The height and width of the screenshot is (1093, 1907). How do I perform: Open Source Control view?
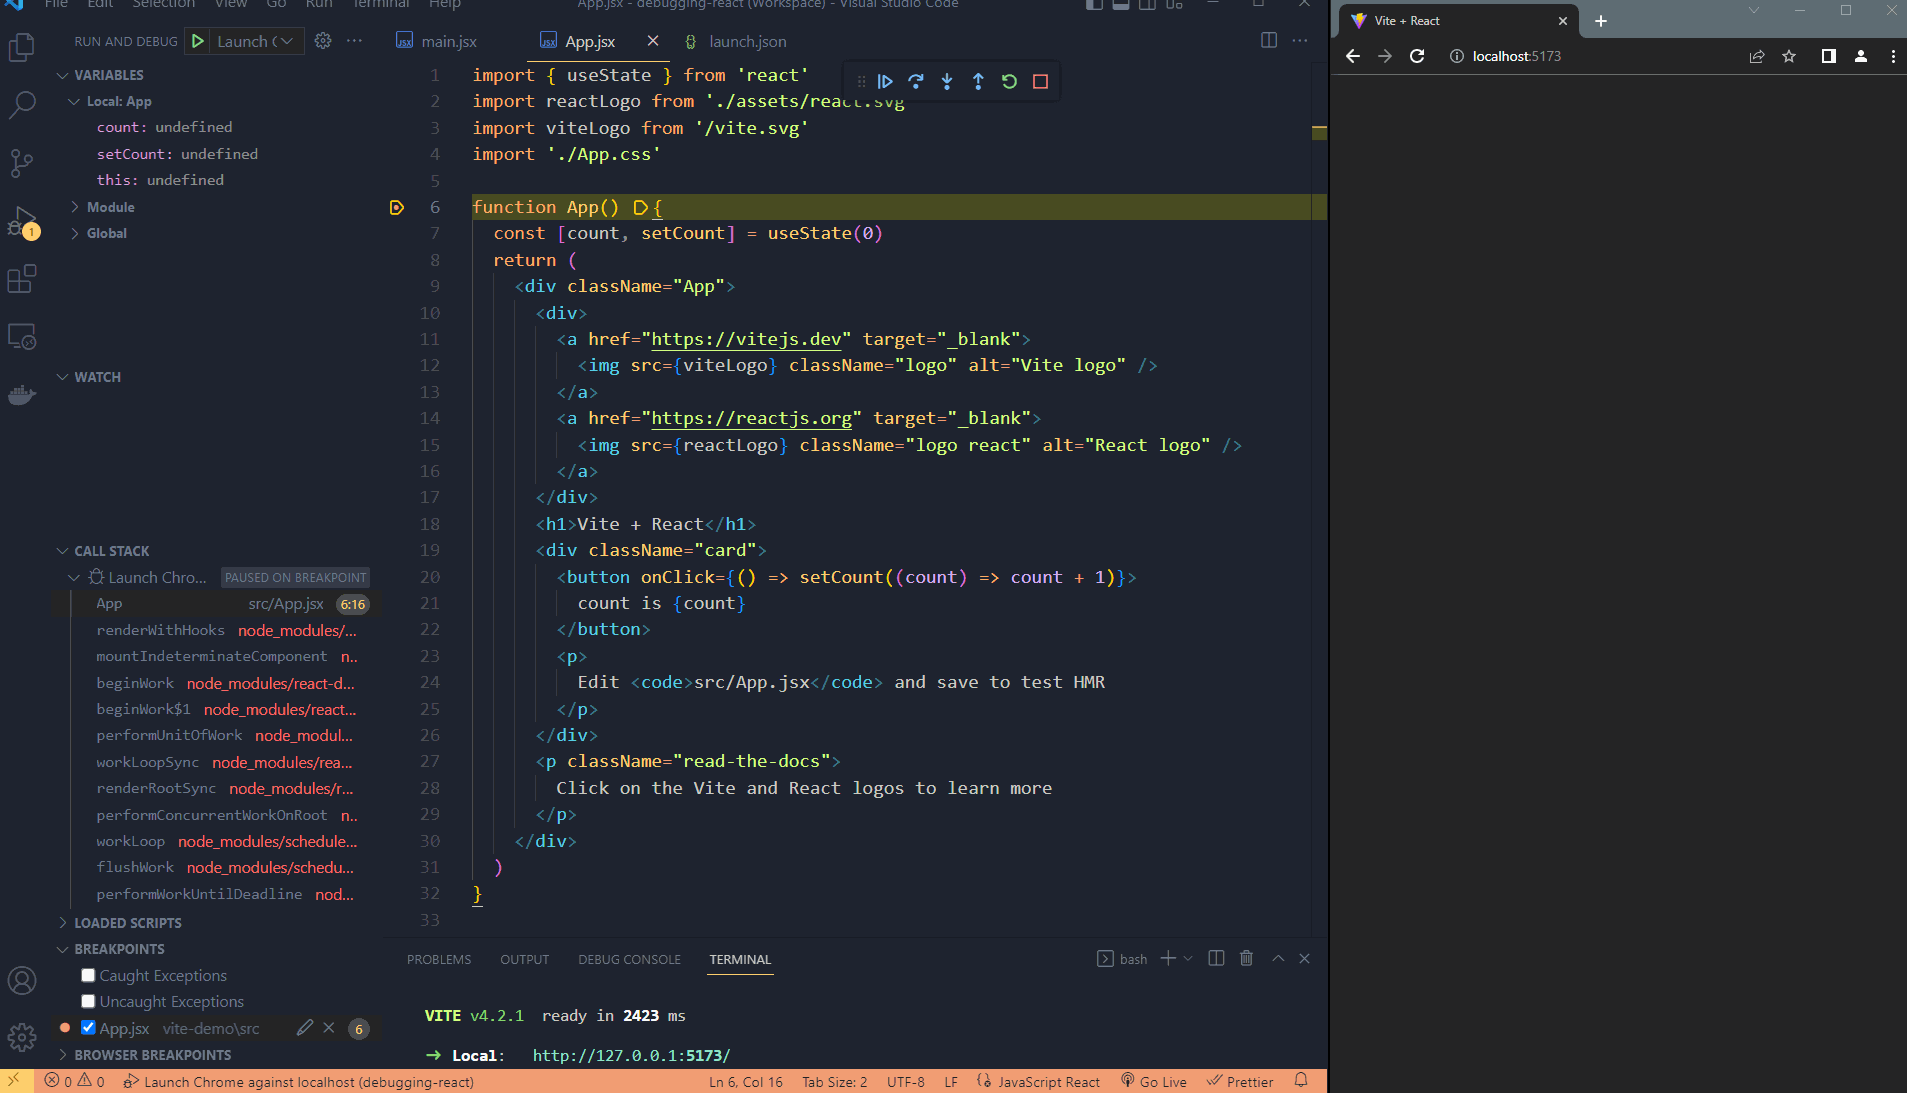click(x=22, y=162)
